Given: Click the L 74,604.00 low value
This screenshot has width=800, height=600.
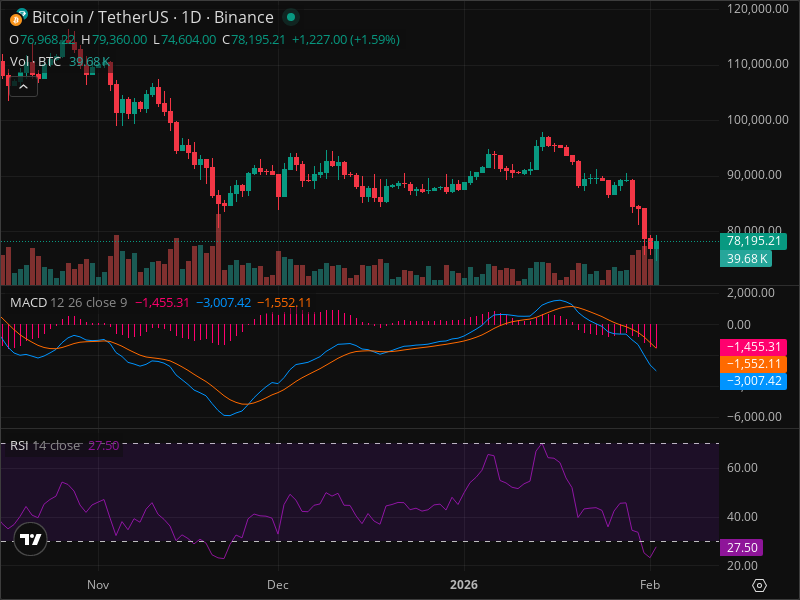Looking at the screenshot, I should click(184, 40).
